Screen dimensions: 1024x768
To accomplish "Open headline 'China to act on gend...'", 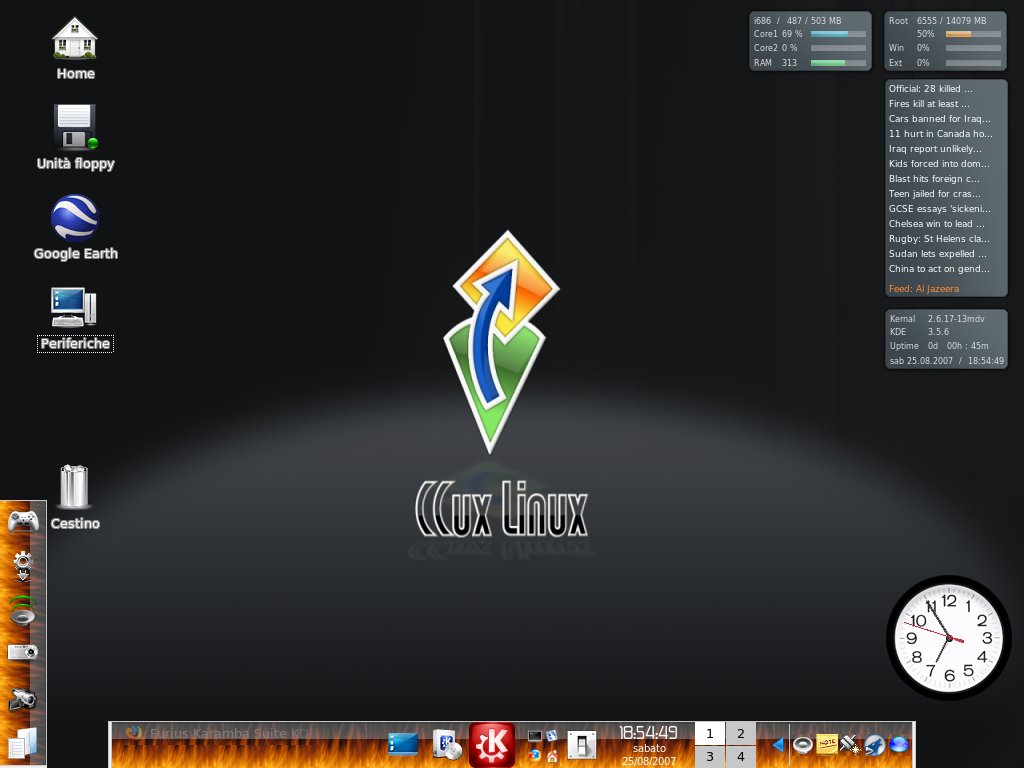I will coord(938,269).
